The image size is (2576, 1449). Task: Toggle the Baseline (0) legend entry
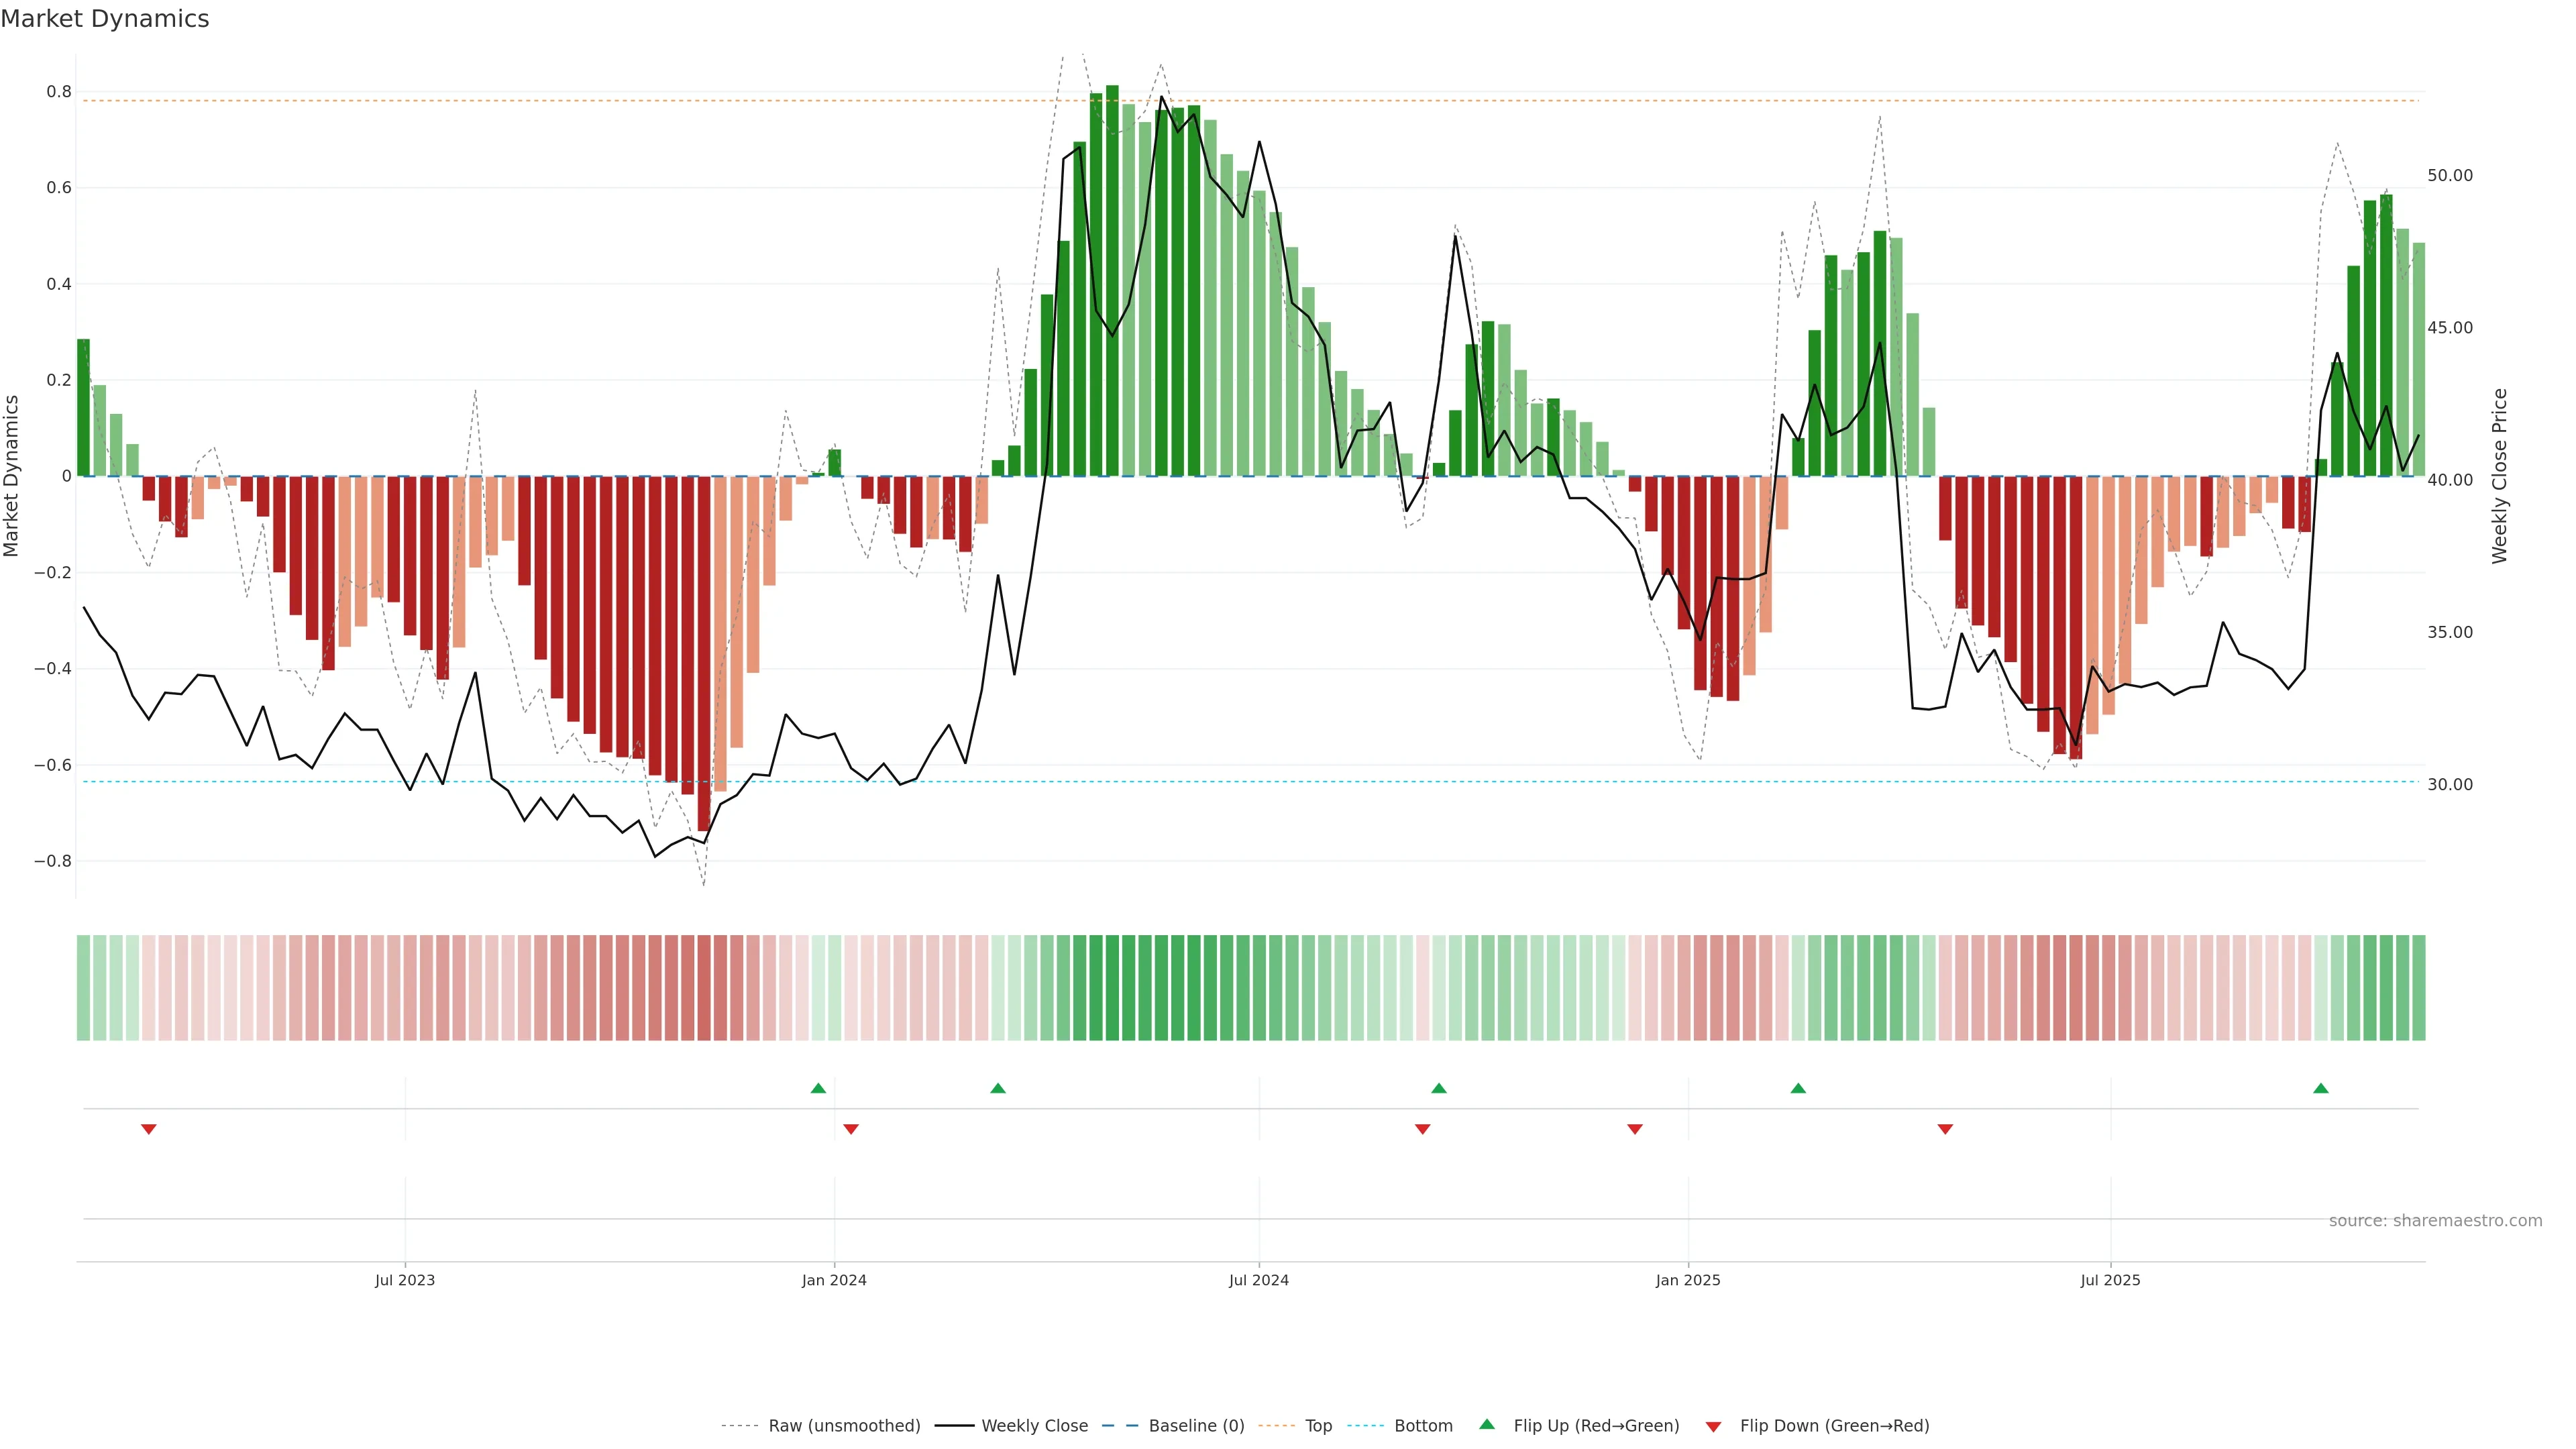click(x=1196, y=1425)
